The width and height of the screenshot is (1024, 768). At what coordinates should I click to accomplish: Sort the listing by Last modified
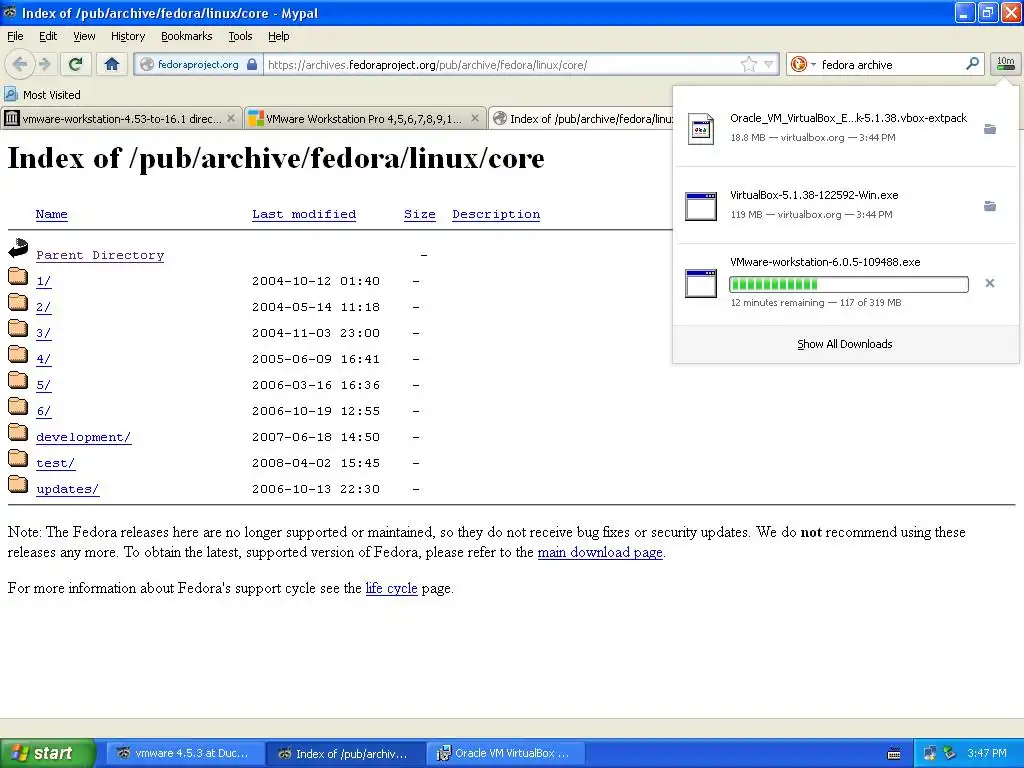(x=304, y=214)
